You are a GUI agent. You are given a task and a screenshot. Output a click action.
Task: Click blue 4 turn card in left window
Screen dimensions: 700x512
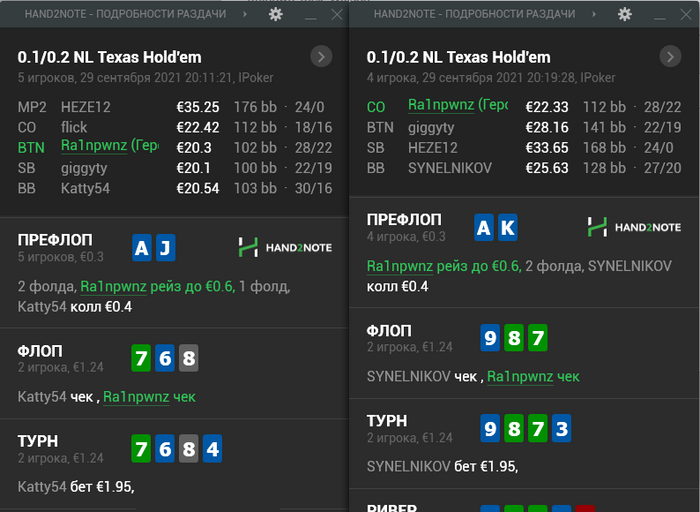pyautogui.click(x=212, y=449)
